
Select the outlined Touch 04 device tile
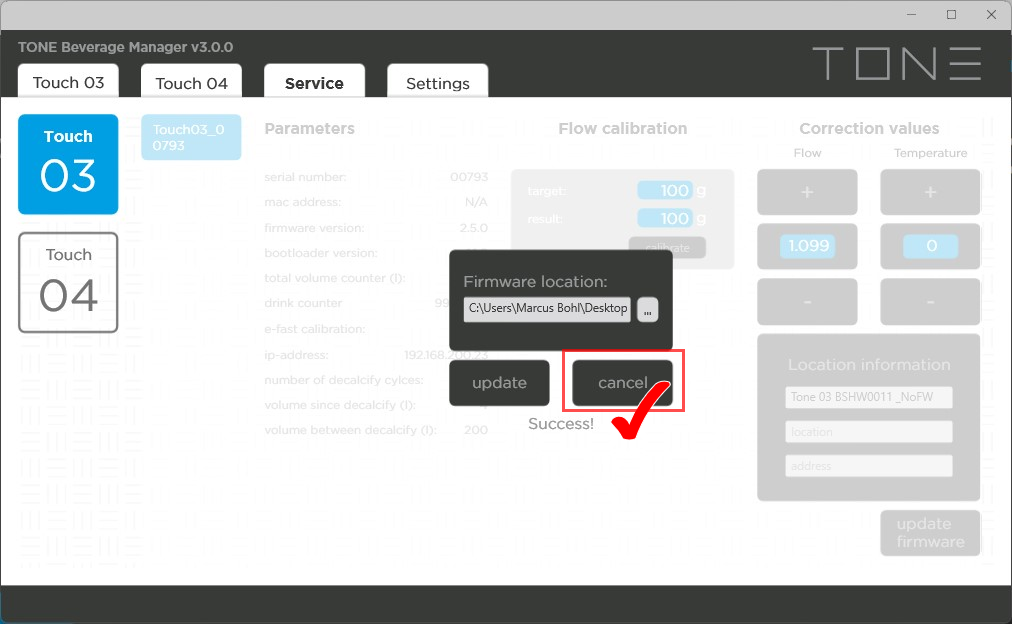coord(68,283)
